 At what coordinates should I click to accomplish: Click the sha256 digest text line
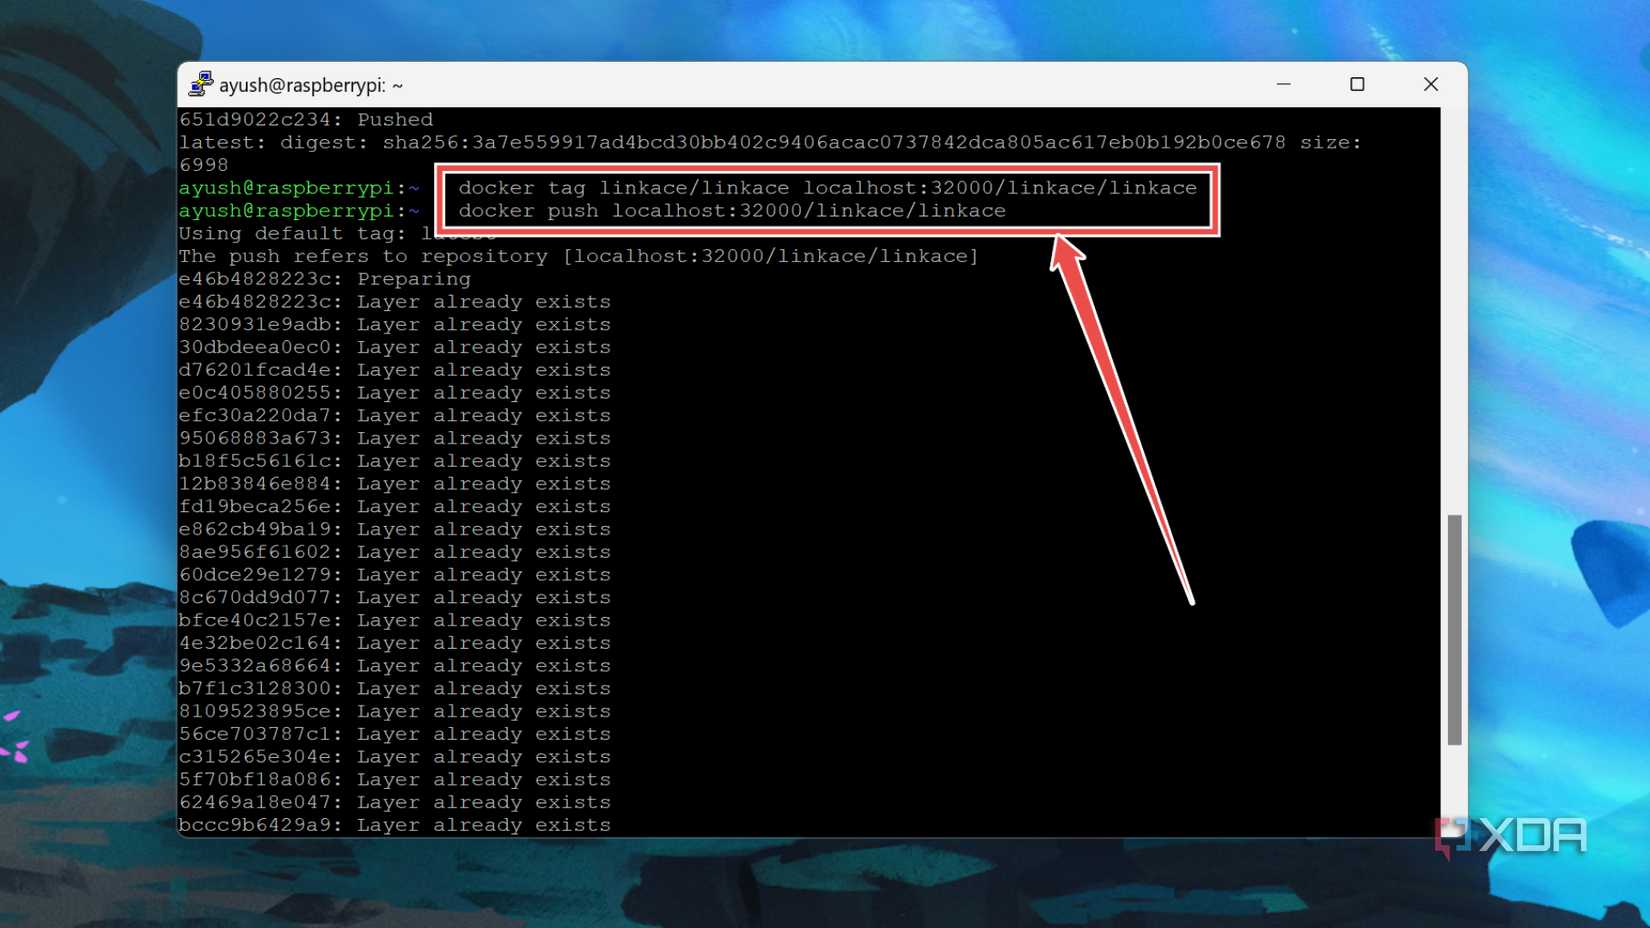pos(700,141)
